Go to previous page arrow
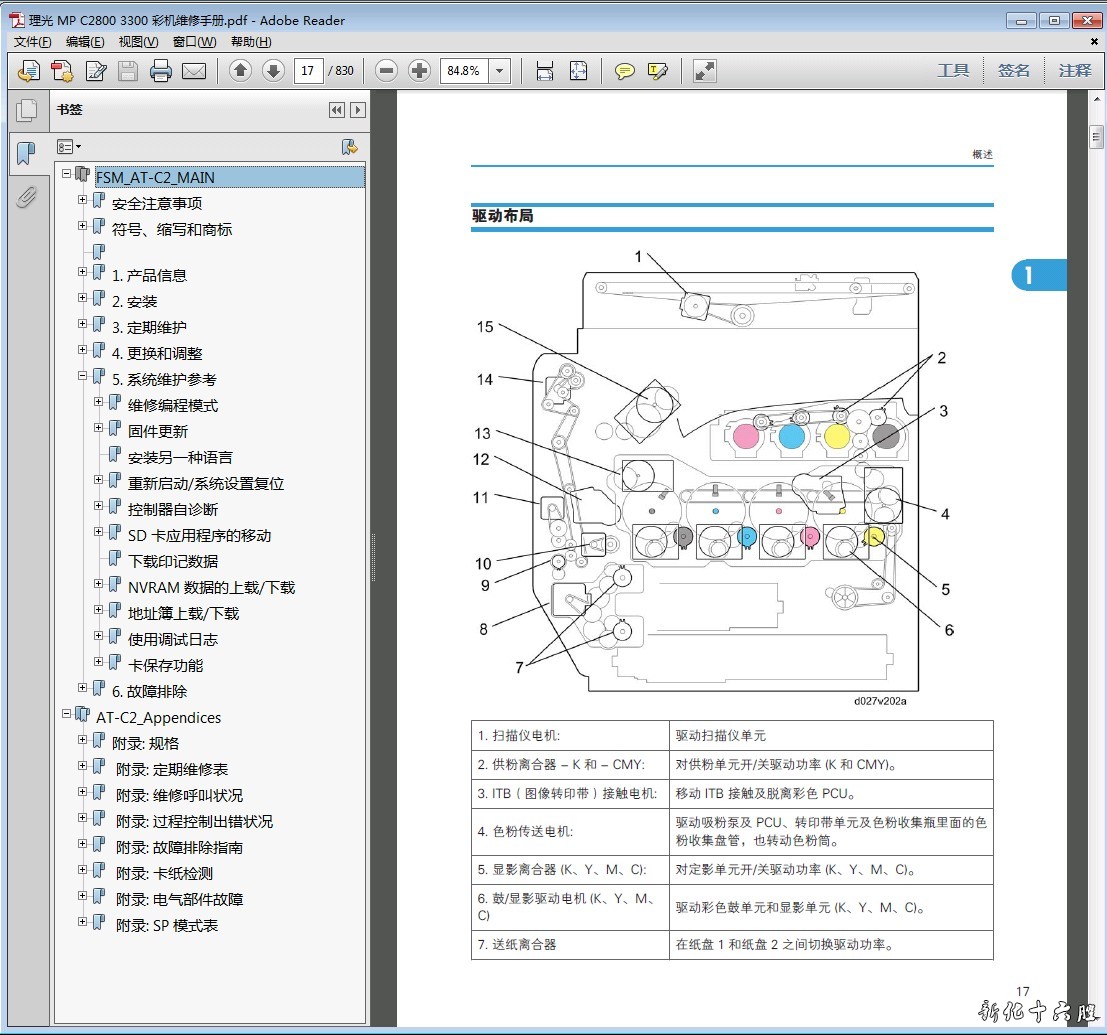Image resolution: width=1107 pixels, height=1035 pixels. click(240, 71)
